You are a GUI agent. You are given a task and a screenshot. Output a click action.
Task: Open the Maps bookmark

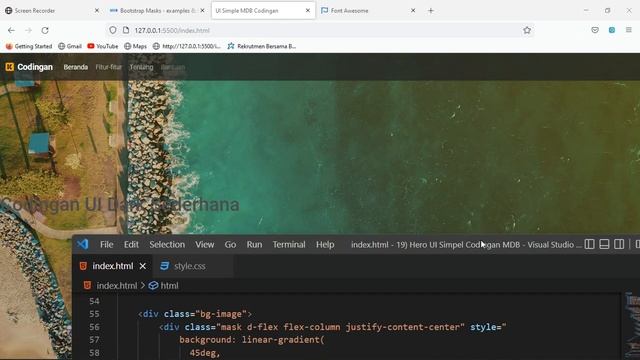tap(135, 46)
